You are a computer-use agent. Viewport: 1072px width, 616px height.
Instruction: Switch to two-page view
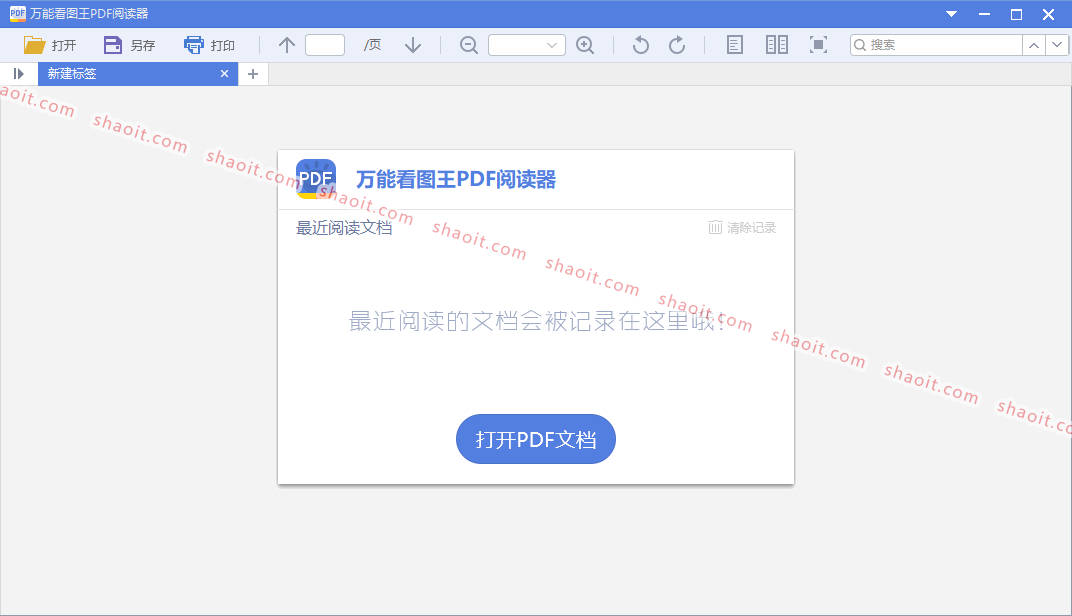point(777,45)
